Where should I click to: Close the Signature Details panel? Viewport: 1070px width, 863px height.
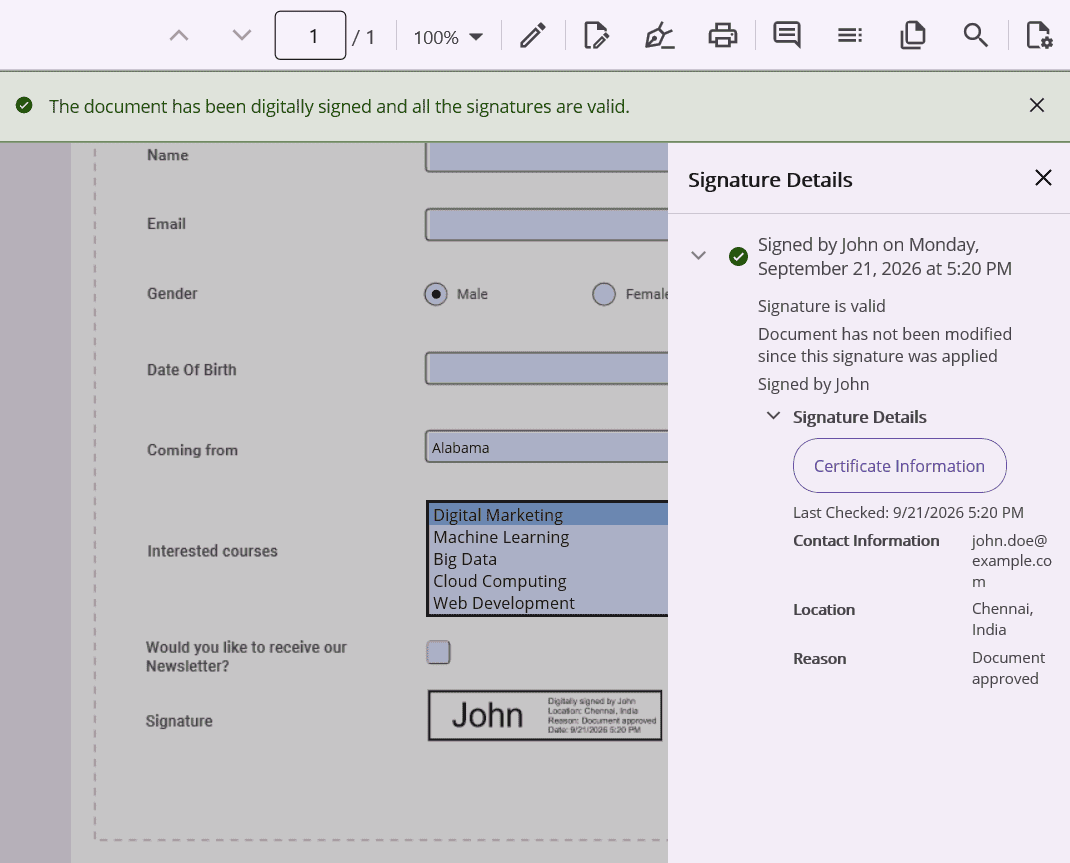tap(1043, 178)
